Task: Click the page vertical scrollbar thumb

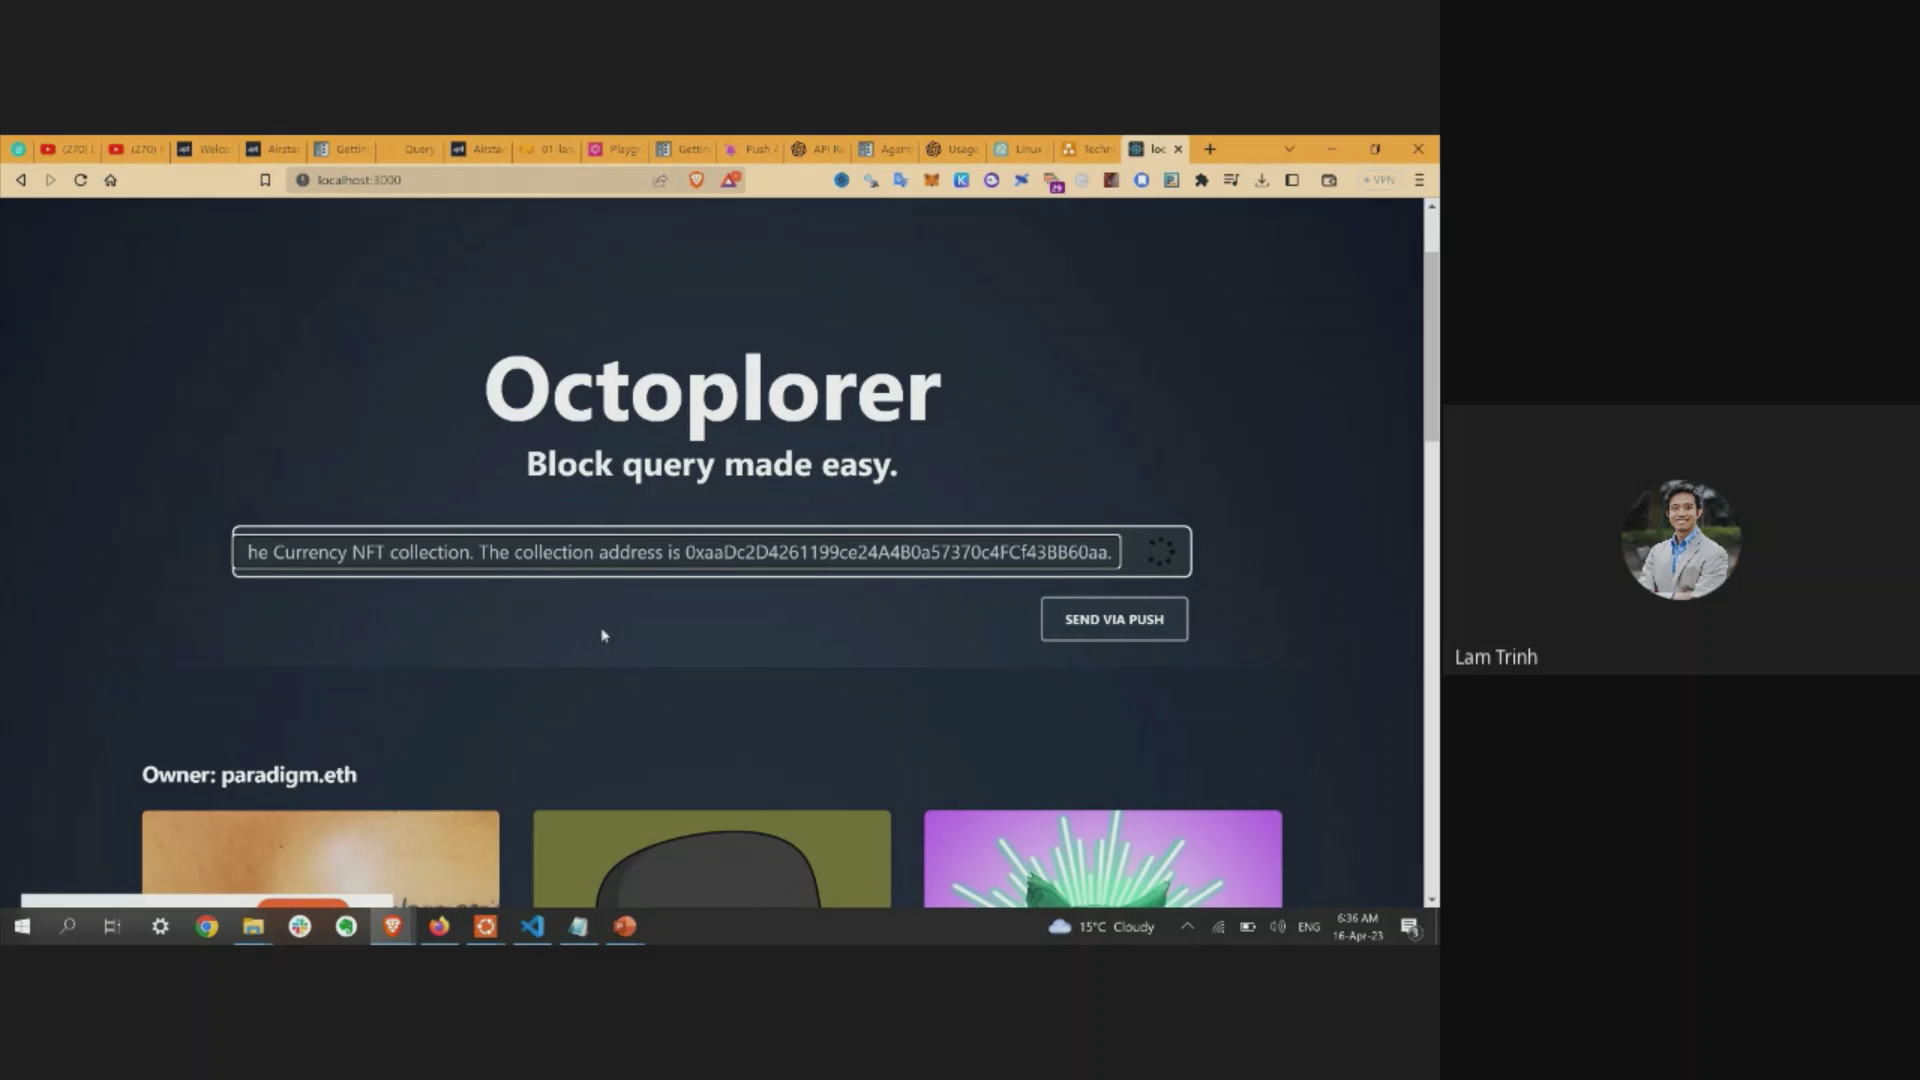Action: (1432, 345)
